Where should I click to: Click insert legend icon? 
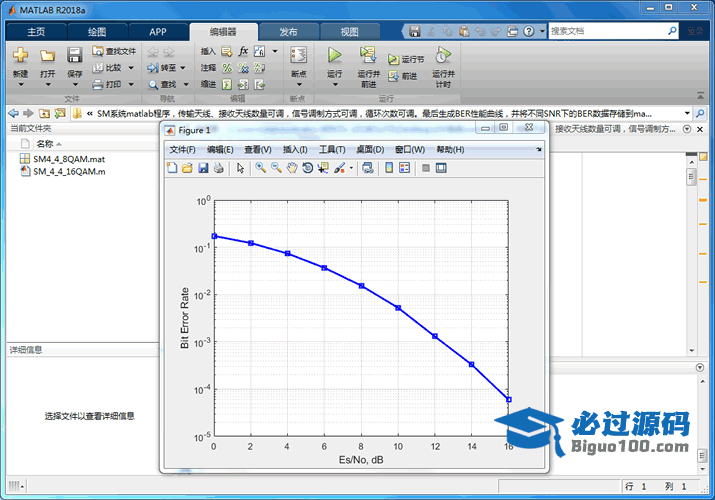click(404, 168)
